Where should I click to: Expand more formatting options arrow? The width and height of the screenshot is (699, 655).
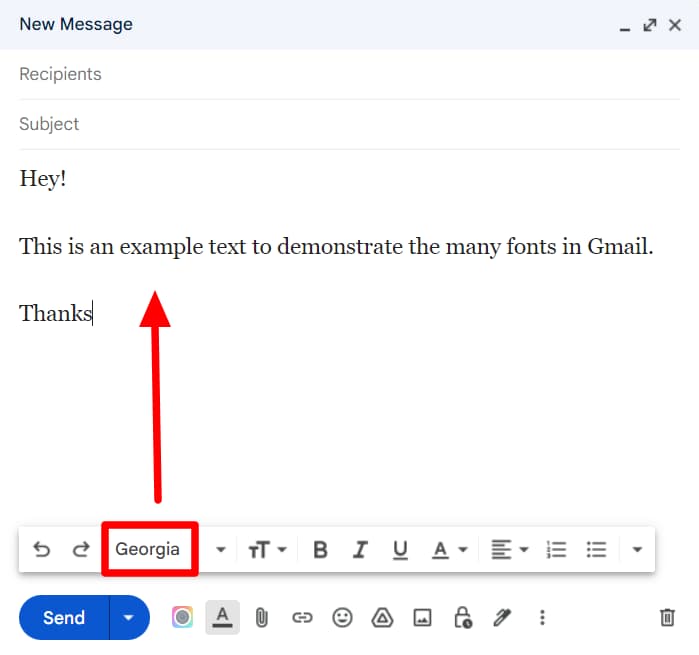pos(637,549)
